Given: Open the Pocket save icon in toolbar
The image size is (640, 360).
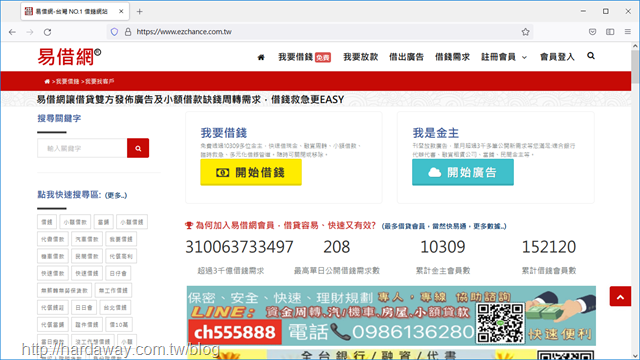Looking at the screenshot, I should 592,32.
